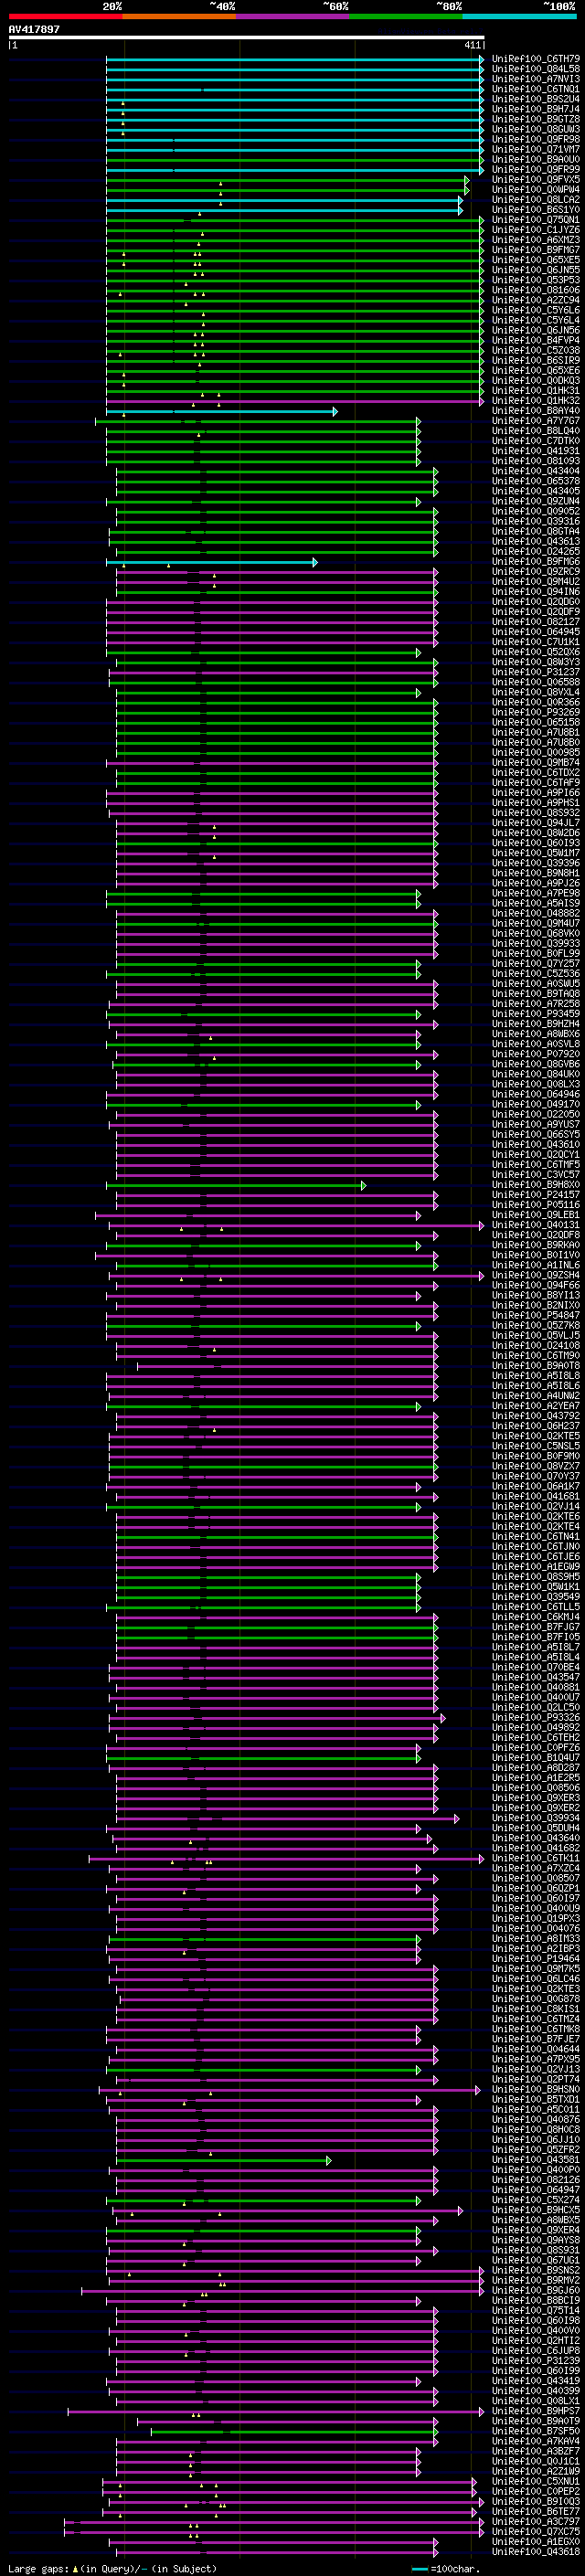This screenshot has width=585, height=2576.
Task: Select label UniRef100_Q40131
Action: coord(535,1225)
